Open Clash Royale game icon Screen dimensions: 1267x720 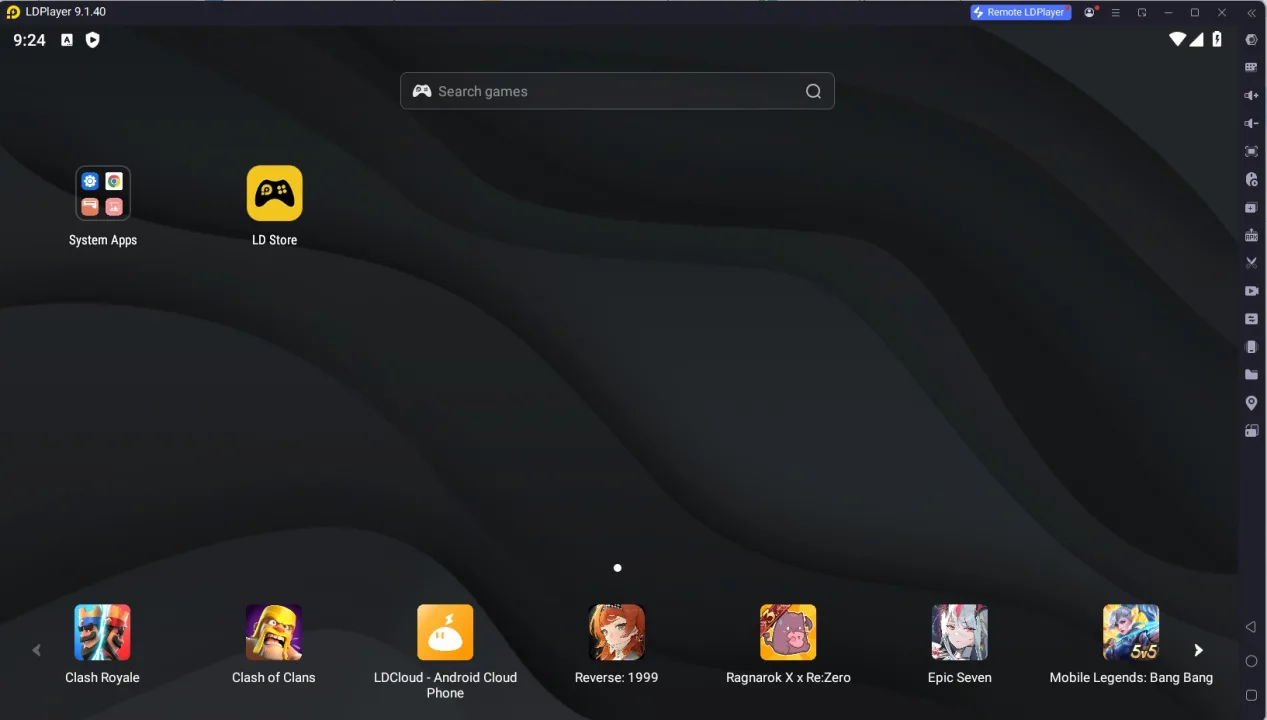(102, 632)
